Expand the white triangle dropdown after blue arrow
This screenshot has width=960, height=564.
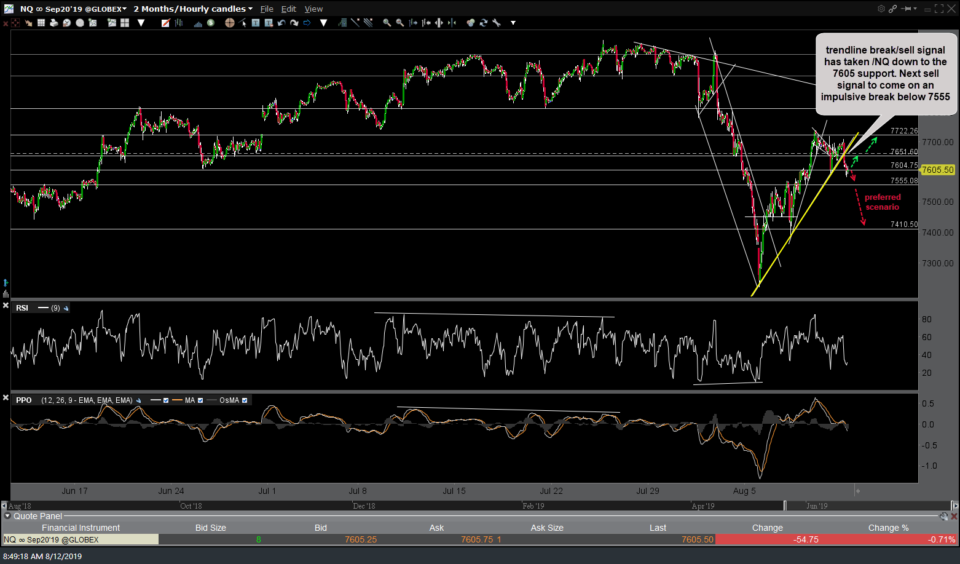coord(323,23)
